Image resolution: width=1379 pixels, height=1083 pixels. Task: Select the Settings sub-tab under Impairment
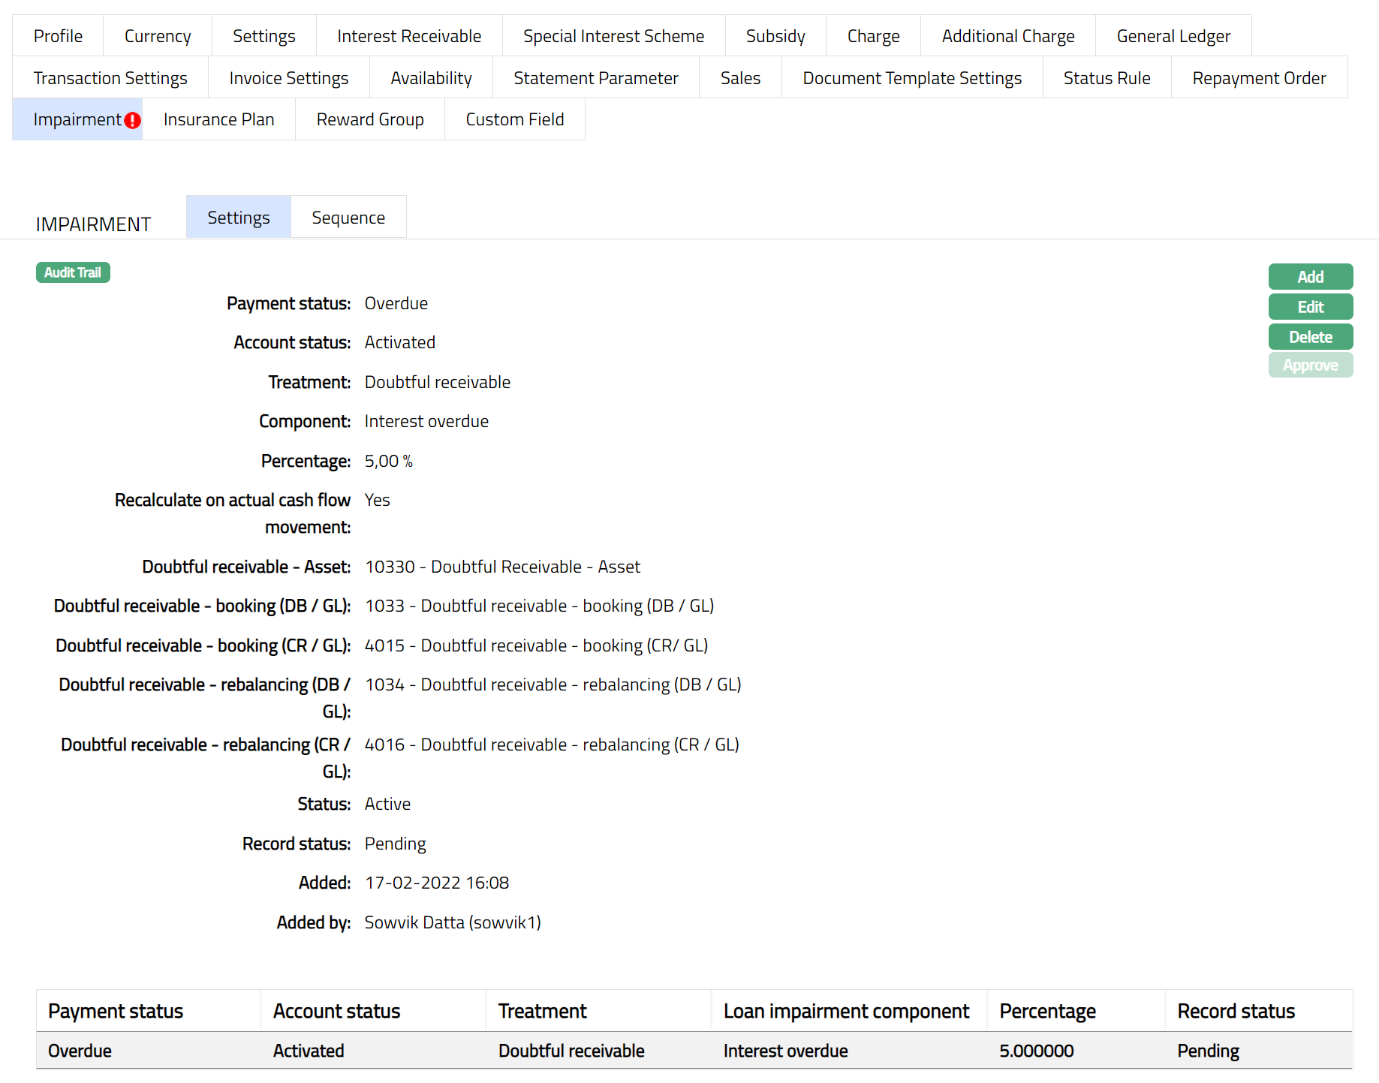coord(238,218)
